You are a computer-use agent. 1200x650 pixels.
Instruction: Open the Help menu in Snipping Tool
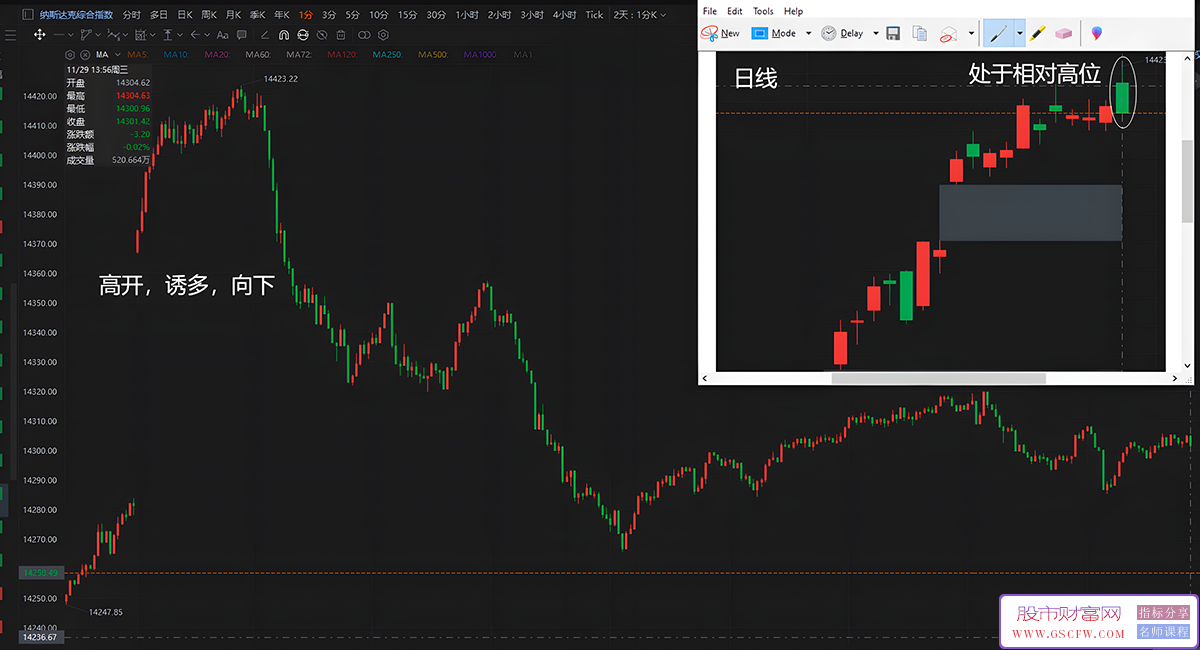click(794, 11)
